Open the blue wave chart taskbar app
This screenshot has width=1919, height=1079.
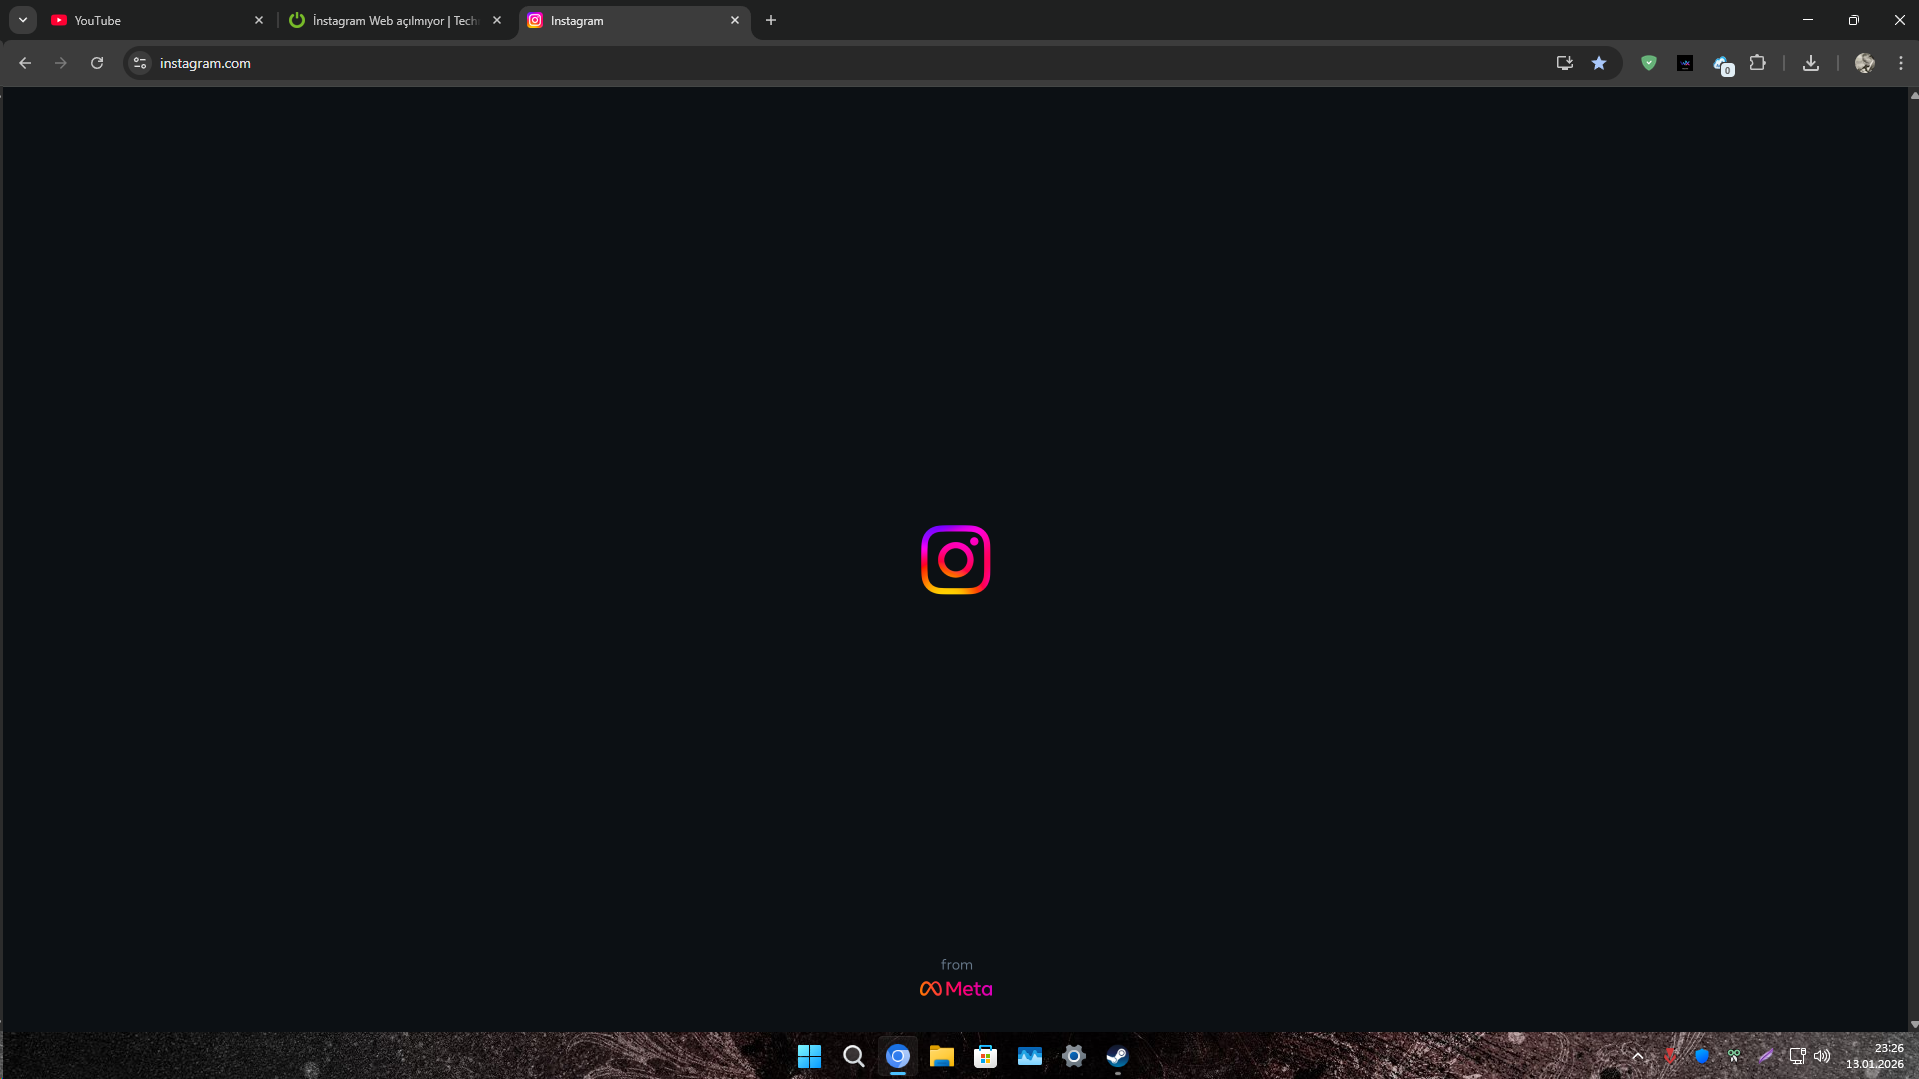pyautogui.click(x=1030, y=1056)
